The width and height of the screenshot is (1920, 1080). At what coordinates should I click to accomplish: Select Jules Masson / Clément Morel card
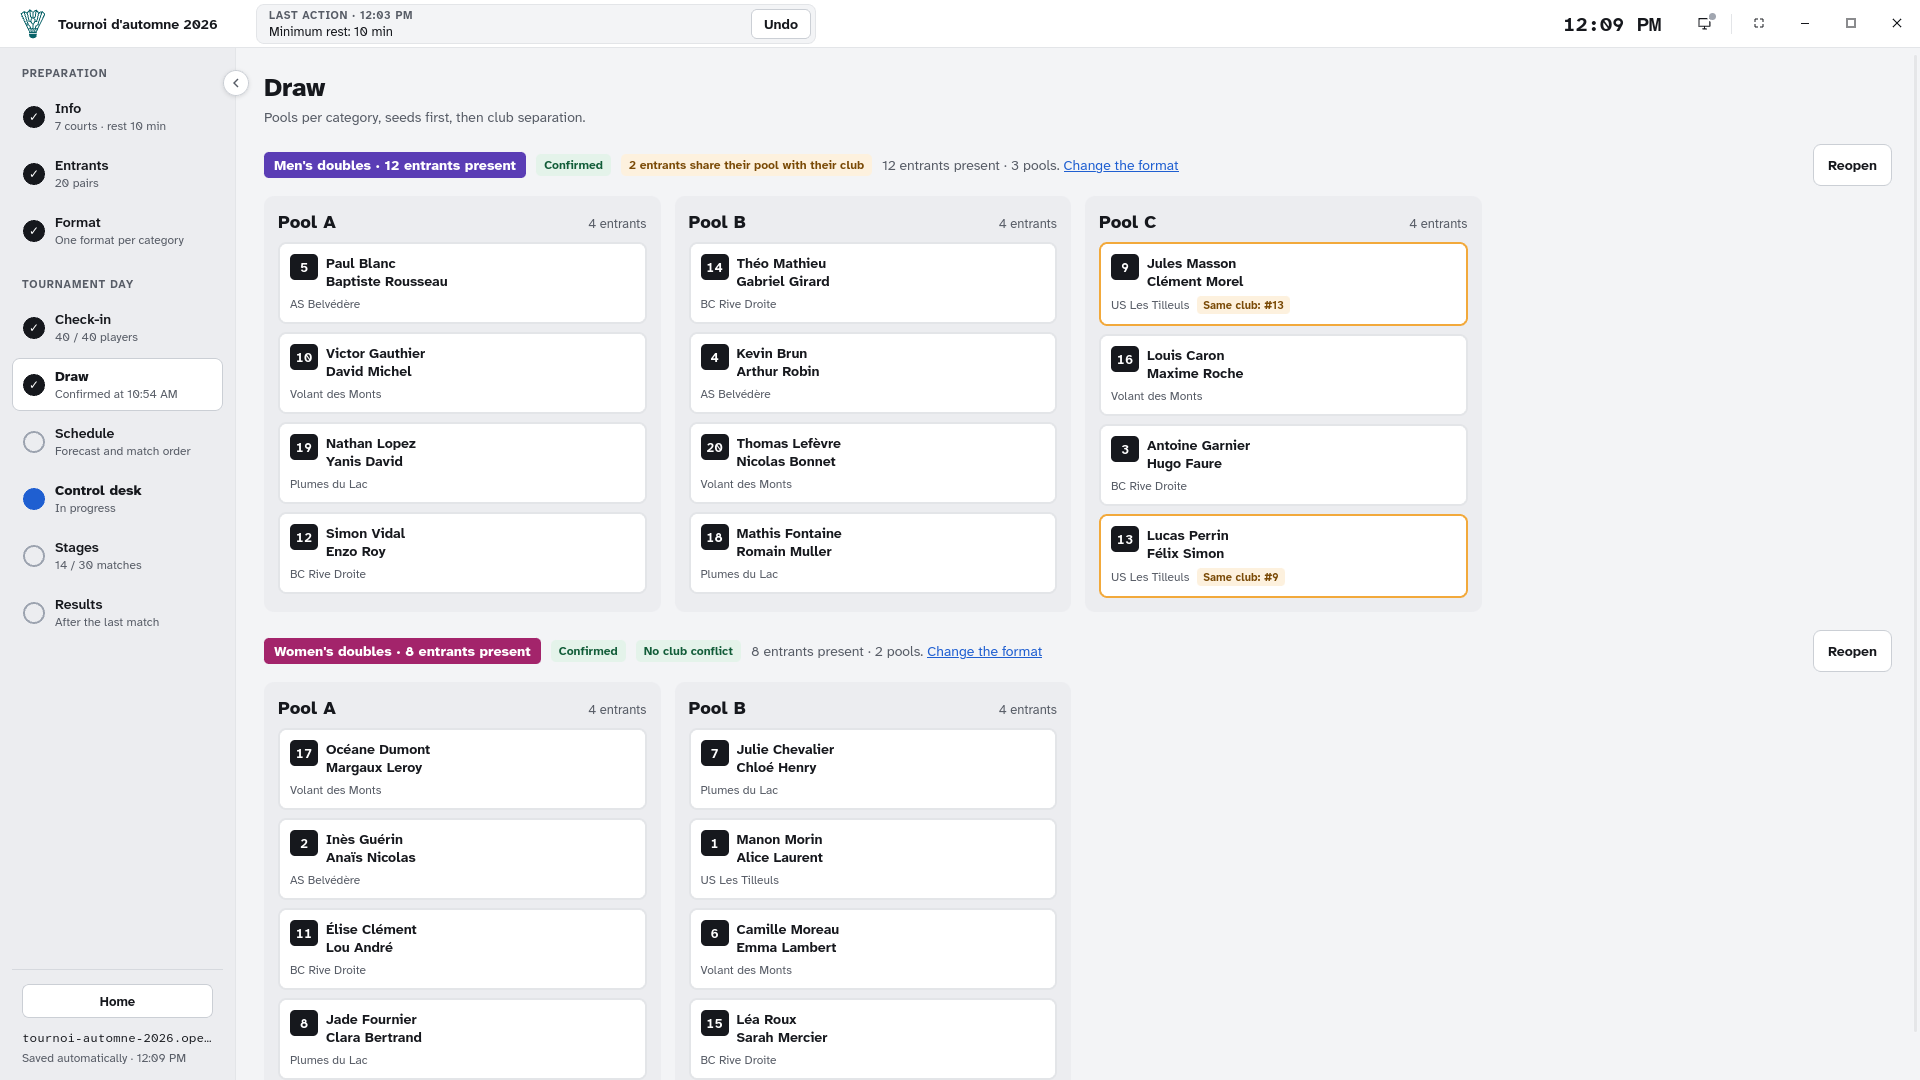[1283, 284]
